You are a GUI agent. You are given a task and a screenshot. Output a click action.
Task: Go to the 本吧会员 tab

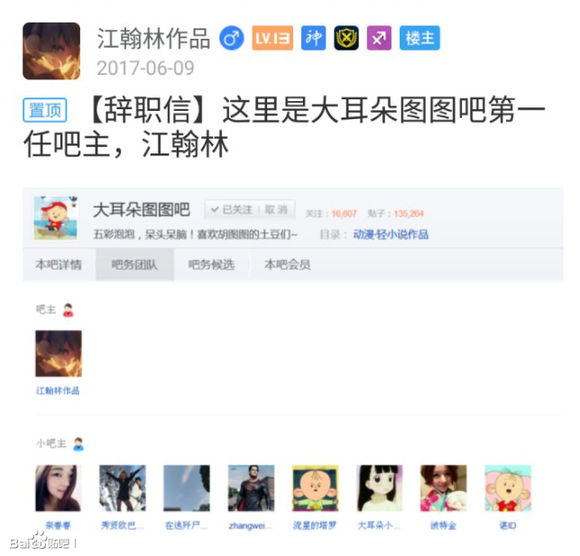click(287, 264)
